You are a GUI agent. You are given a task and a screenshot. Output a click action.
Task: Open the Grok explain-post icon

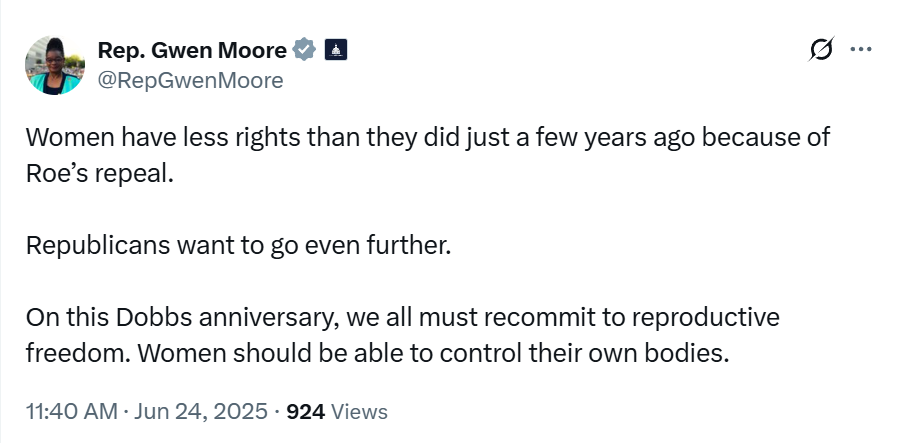[821, 49]
